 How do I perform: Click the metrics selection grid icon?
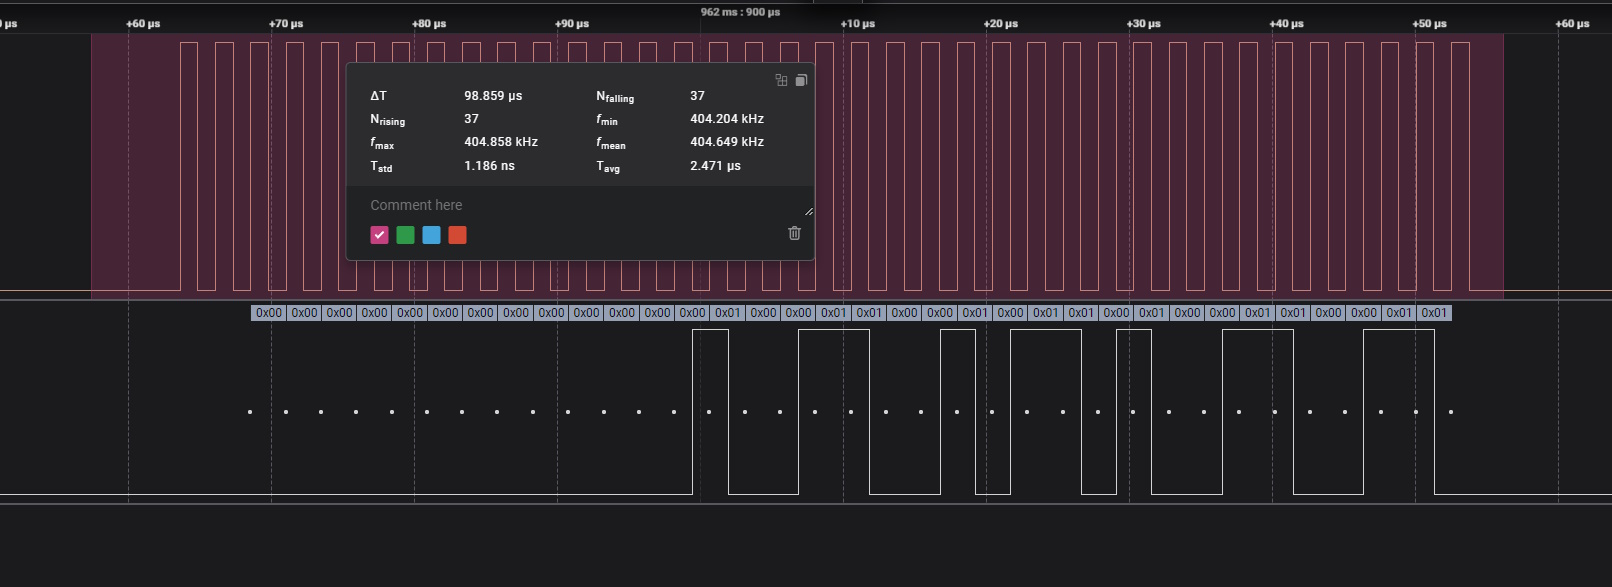782,80
